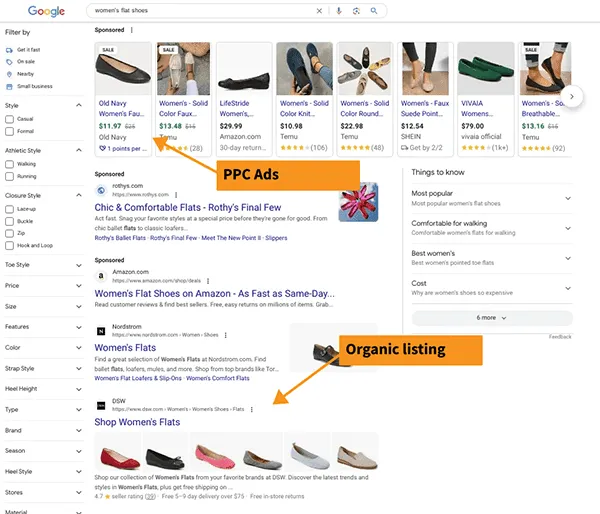Tick the Buckle closure style checkbox
Screen dimensions: 600x514
tap(10, 220)
